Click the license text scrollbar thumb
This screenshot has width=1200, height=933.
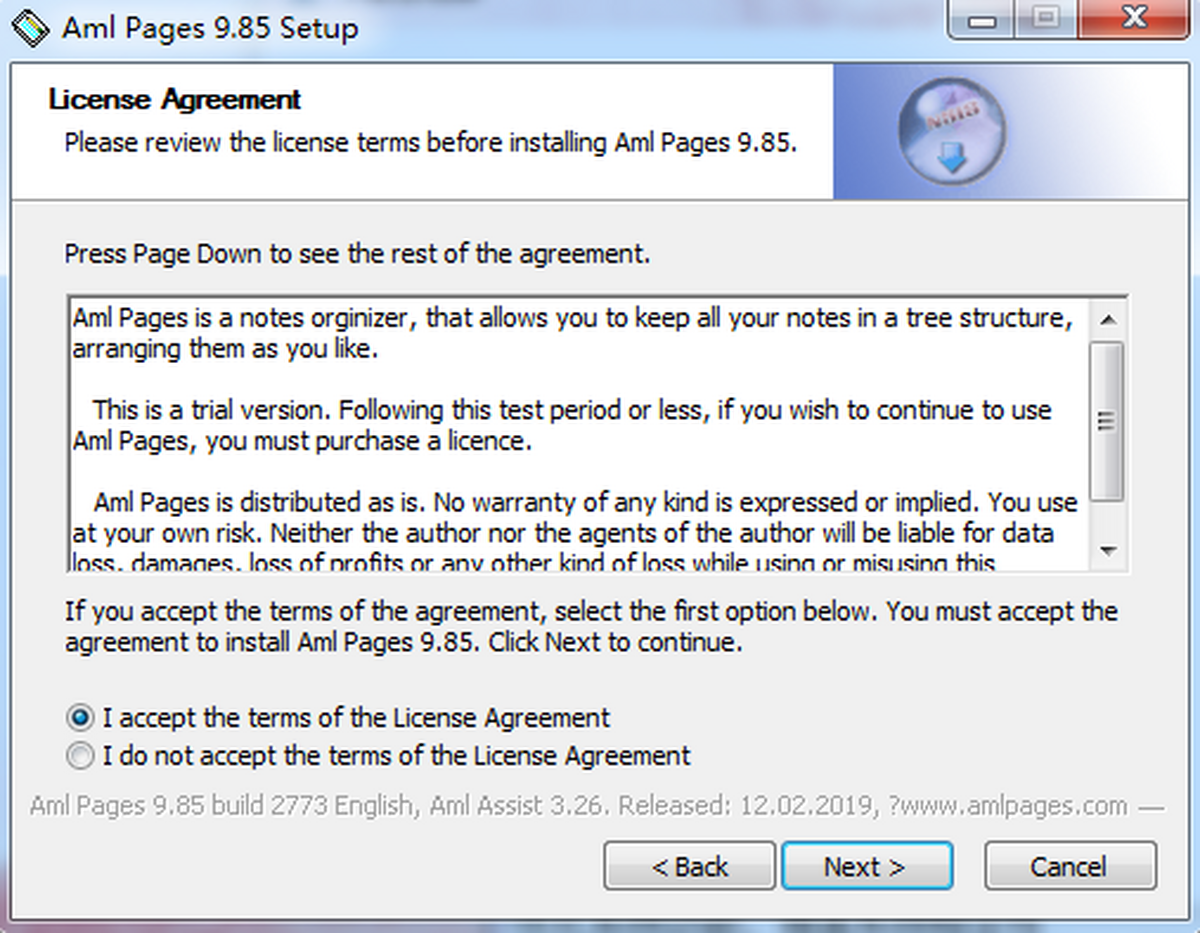click(x=1107, y=420)
